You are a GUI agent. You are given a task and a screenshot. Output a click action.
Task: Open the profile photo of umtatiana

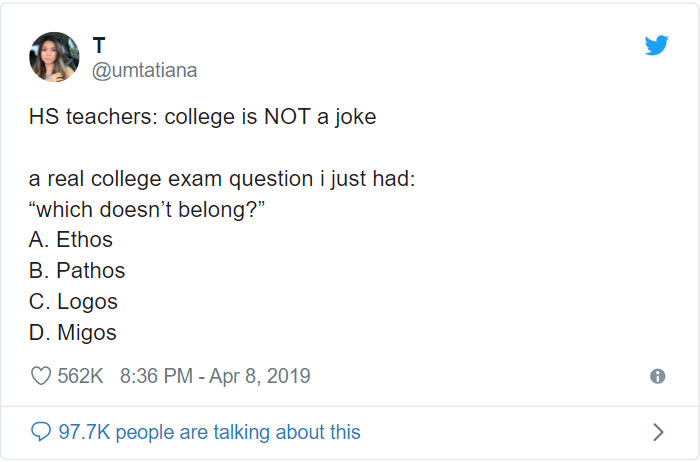pos(54,57)
